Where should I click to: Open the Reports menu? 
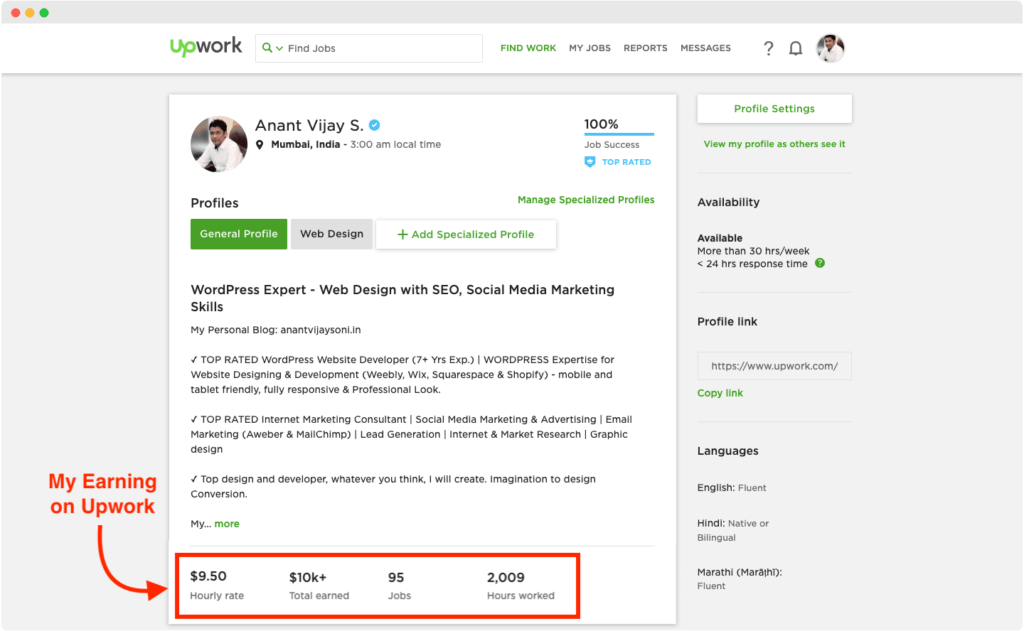click(645, 48)
